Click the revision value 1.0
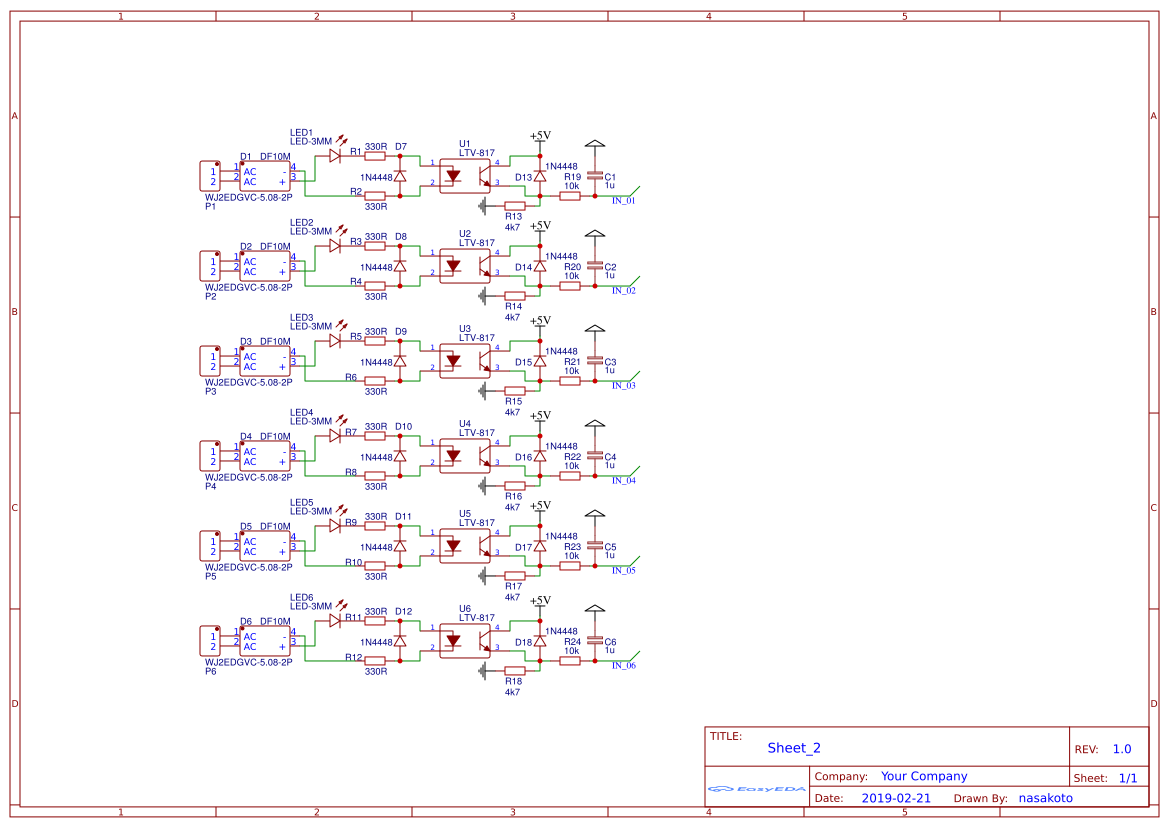 pos(1121,748)
